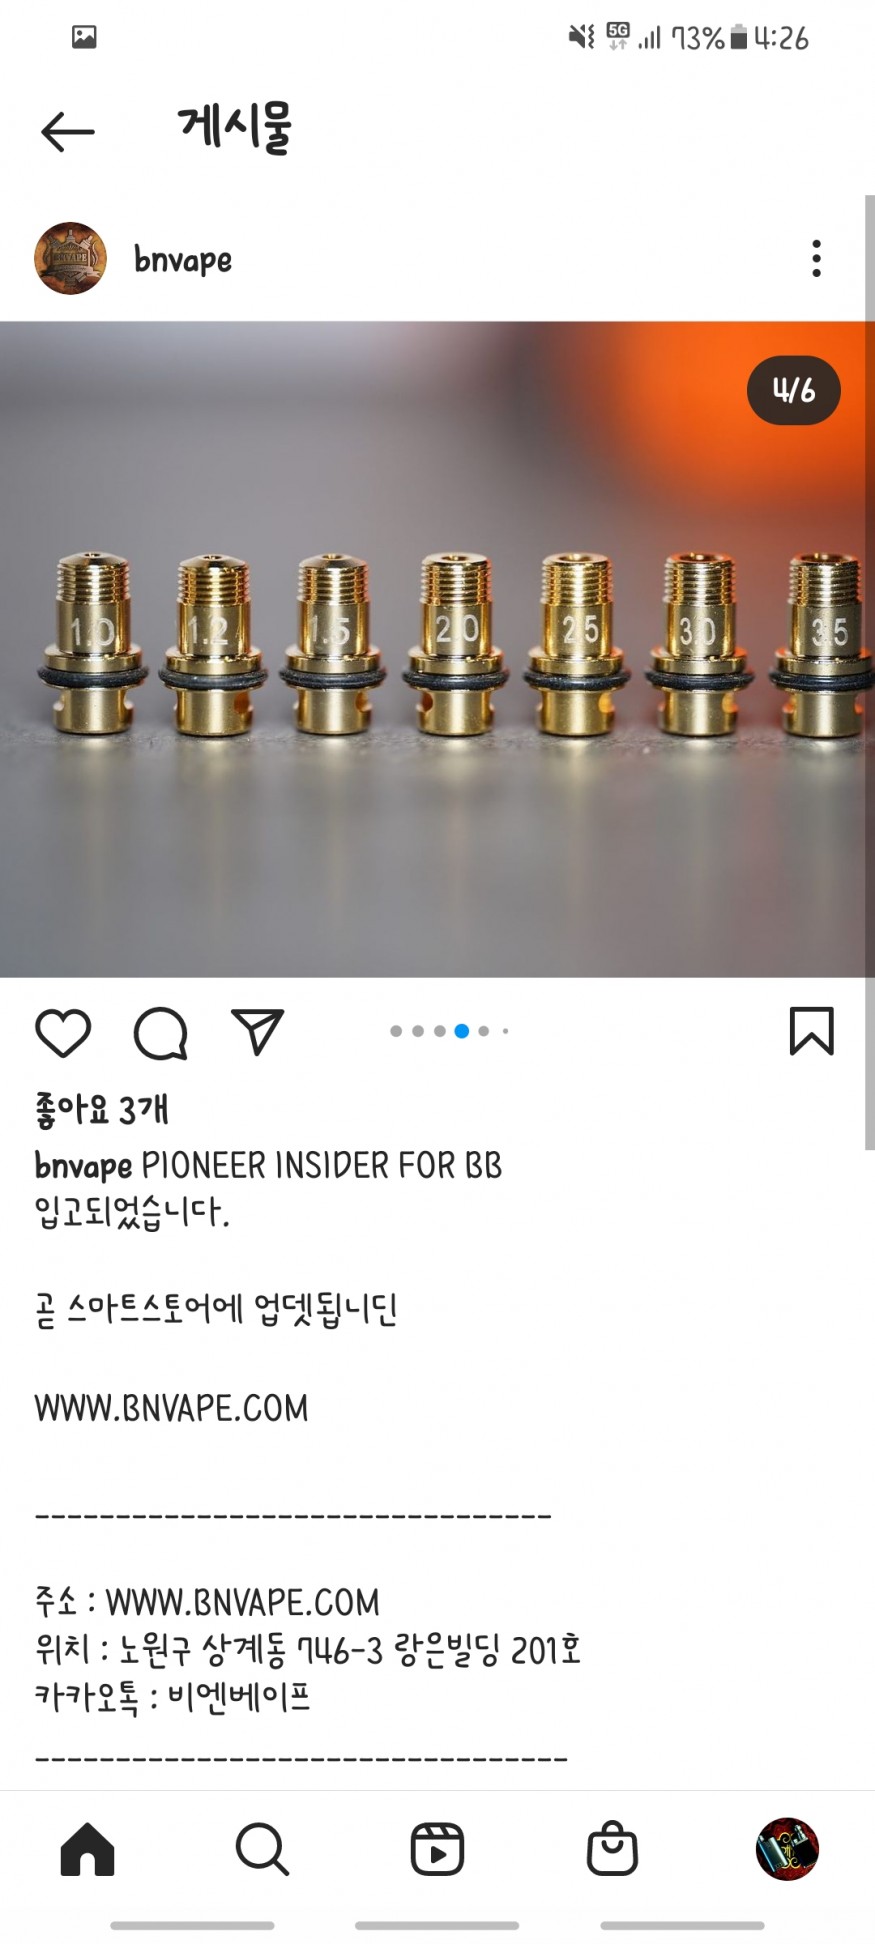View likes list 좋아요 3개
This screenshot has width=875, height=1944.
(102, 1110)
